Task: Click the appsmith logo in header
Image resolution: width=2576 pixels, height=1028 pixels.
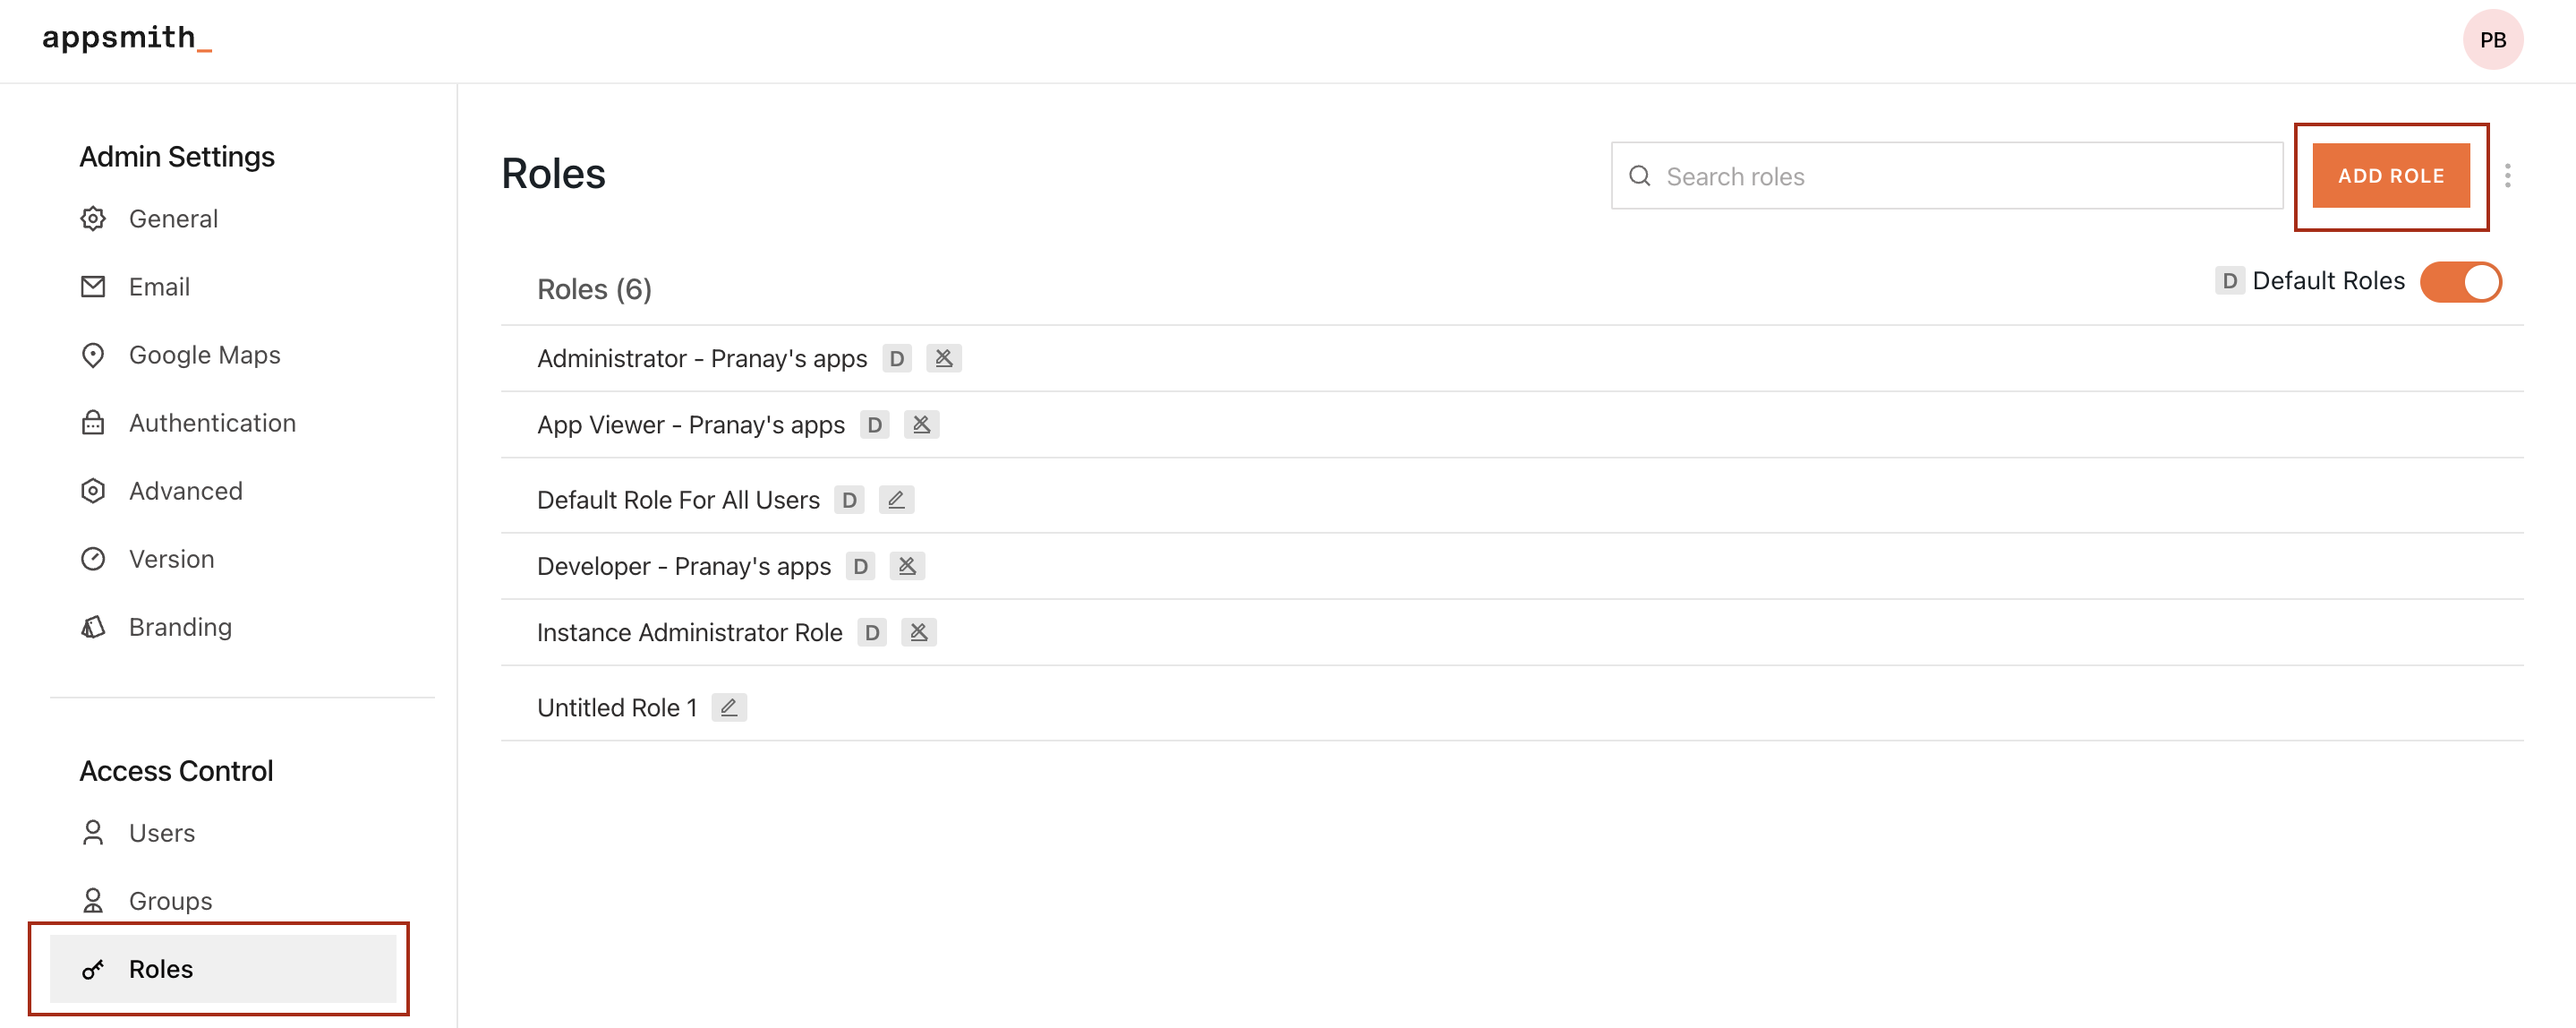Action: tap(126, 38)
